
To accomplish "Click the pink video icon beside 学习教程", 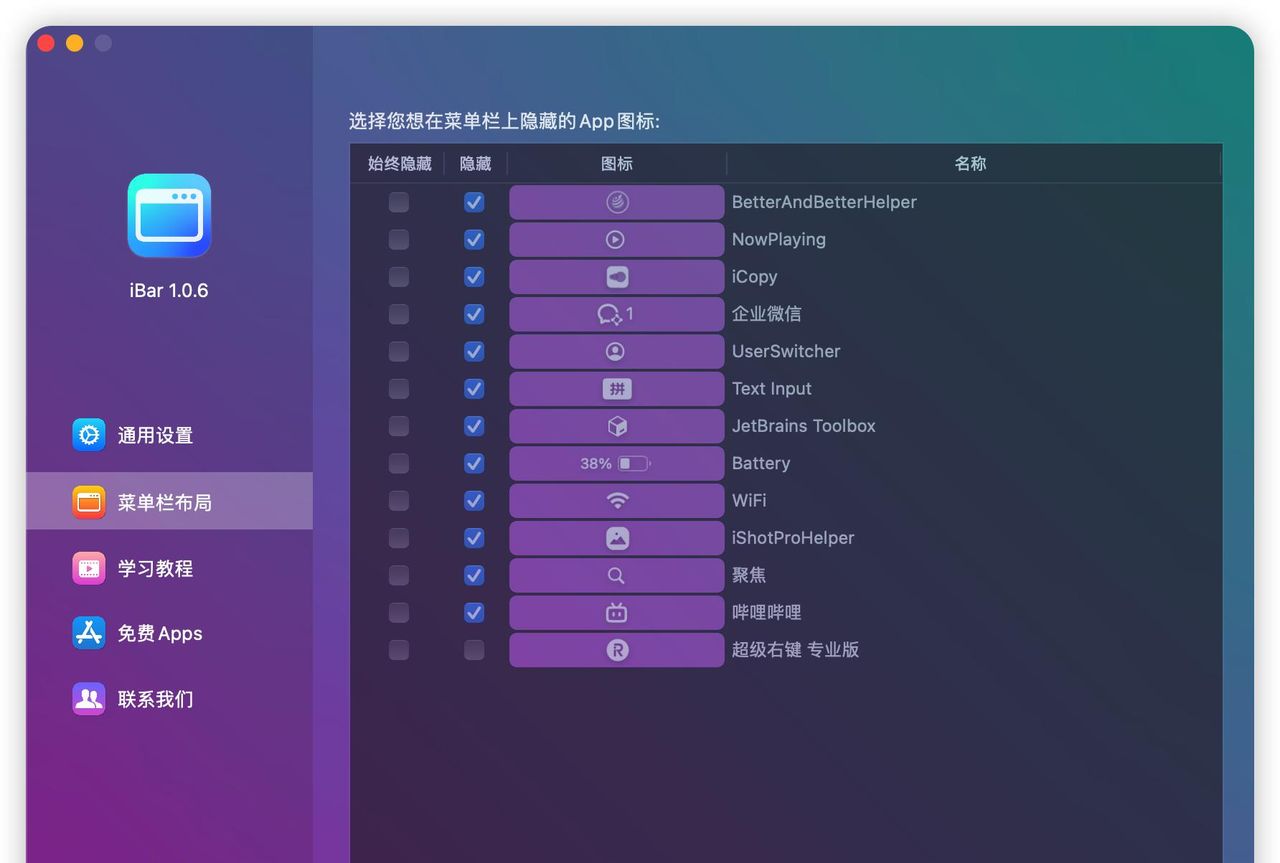I will [x=89, y=568].
